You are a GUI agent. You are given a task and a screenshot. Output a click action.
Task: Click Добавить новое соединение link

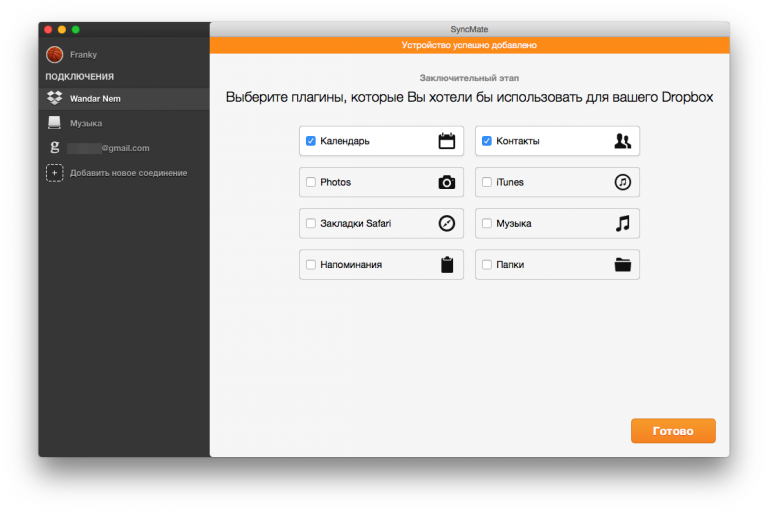click(128, 173)
